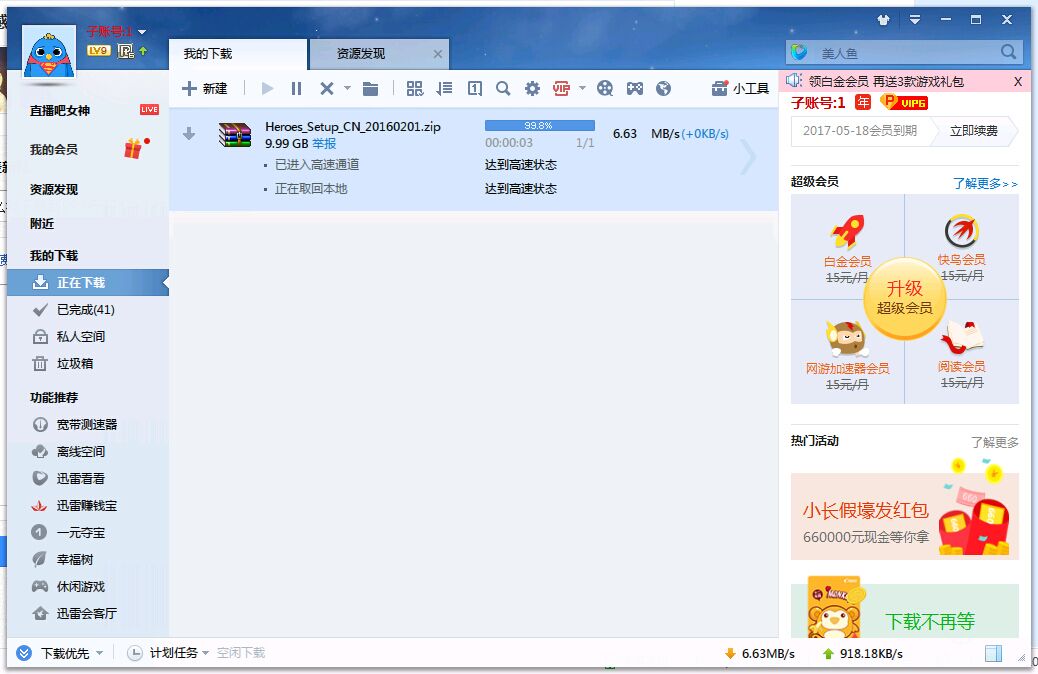Screen dimensions: 1038x674
Task: Start the download with the play icon
Action: point(267,89)
